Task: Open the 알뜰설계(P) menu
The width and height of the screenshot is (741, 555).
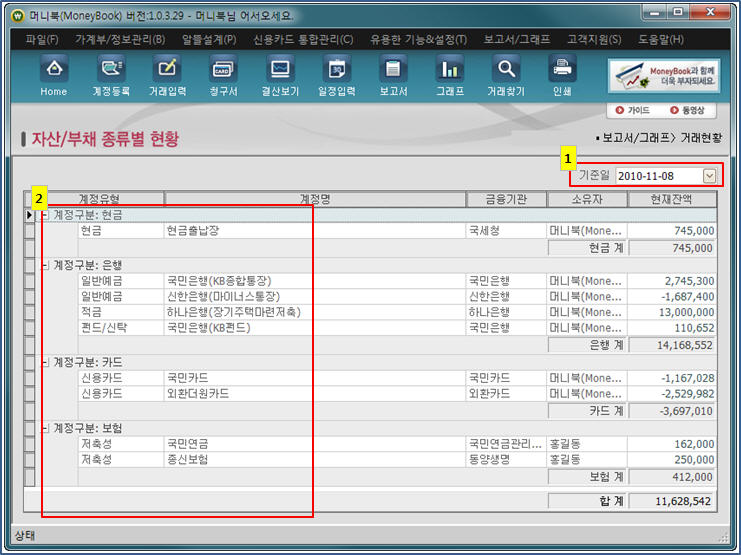Action: coord(209,40)
